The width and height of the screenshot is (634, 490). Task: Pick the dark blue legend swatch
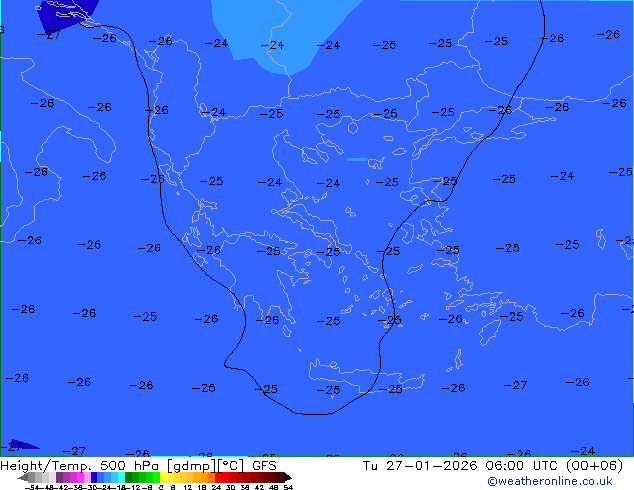pyautogui.click(x=94, y=477)
